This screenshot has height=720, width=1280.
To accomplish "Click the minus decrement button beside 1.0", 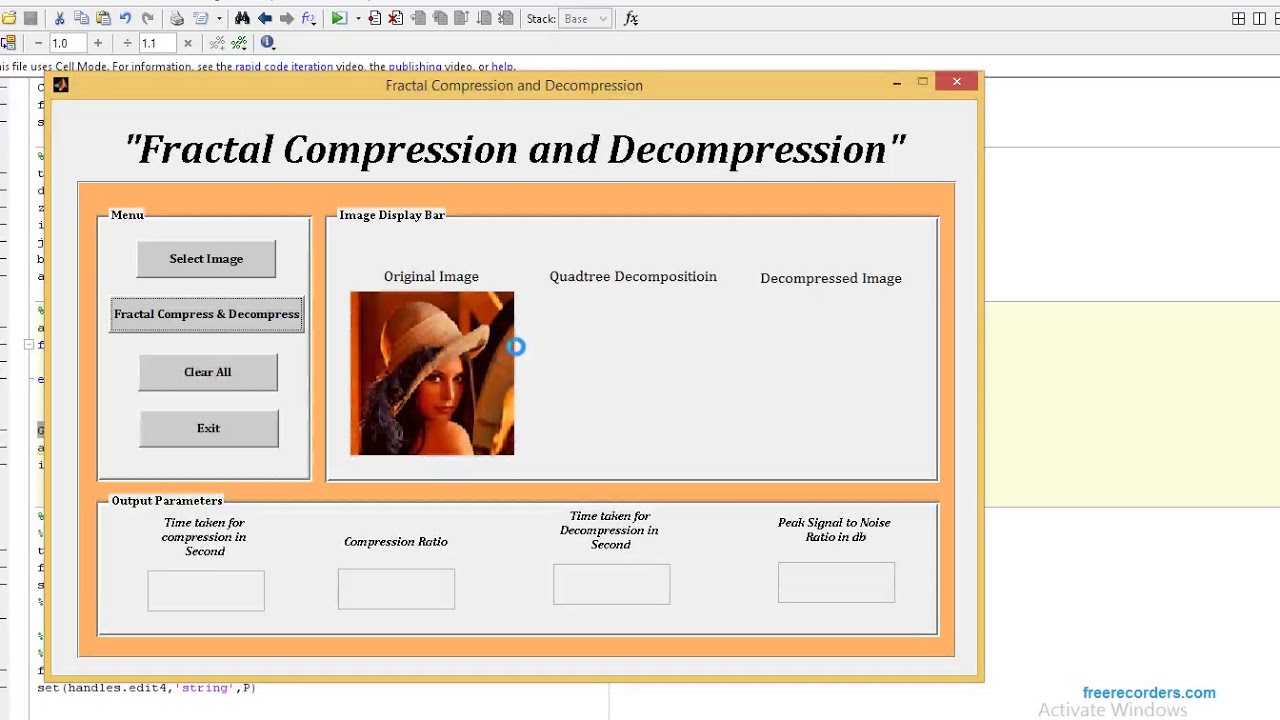I will 38,43.
